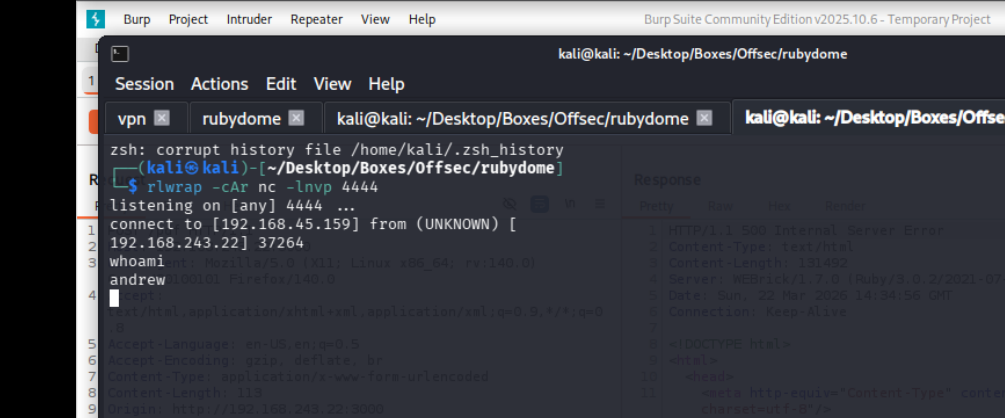Select the third kali@kali rubydome tab
Screen dimensions: 1005x418
(512, 119)
